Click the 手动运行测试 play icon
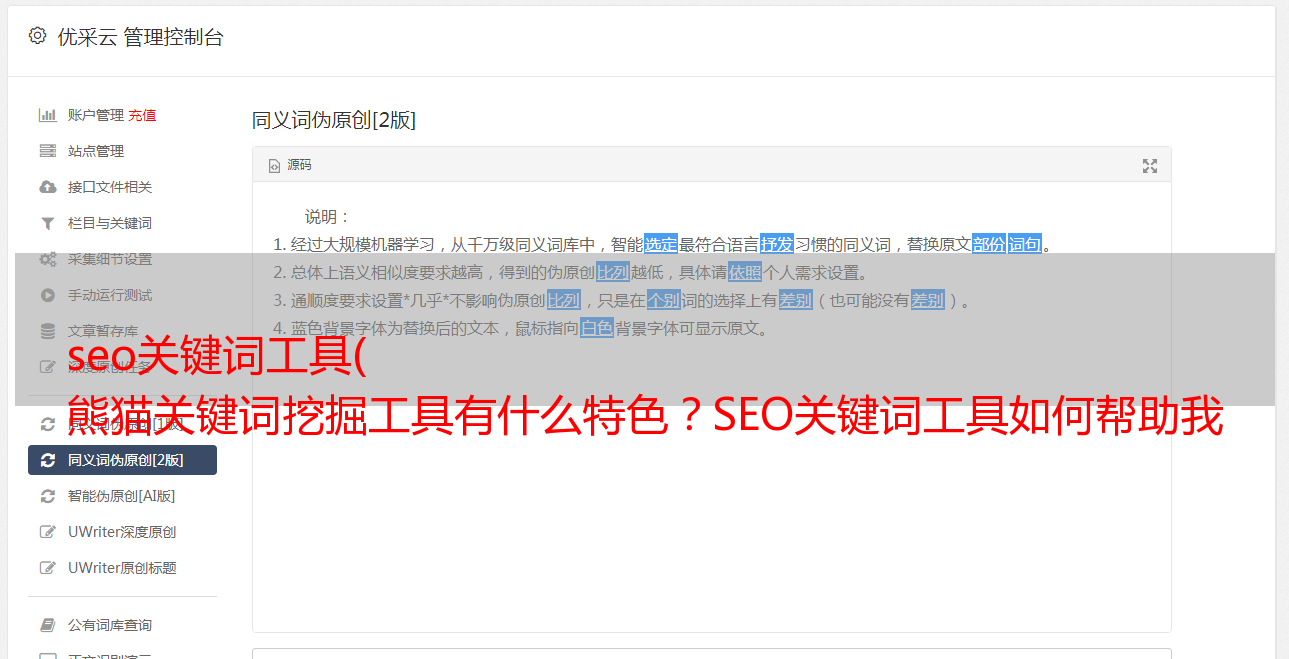The image size is (1289, 659). point(47,295)
